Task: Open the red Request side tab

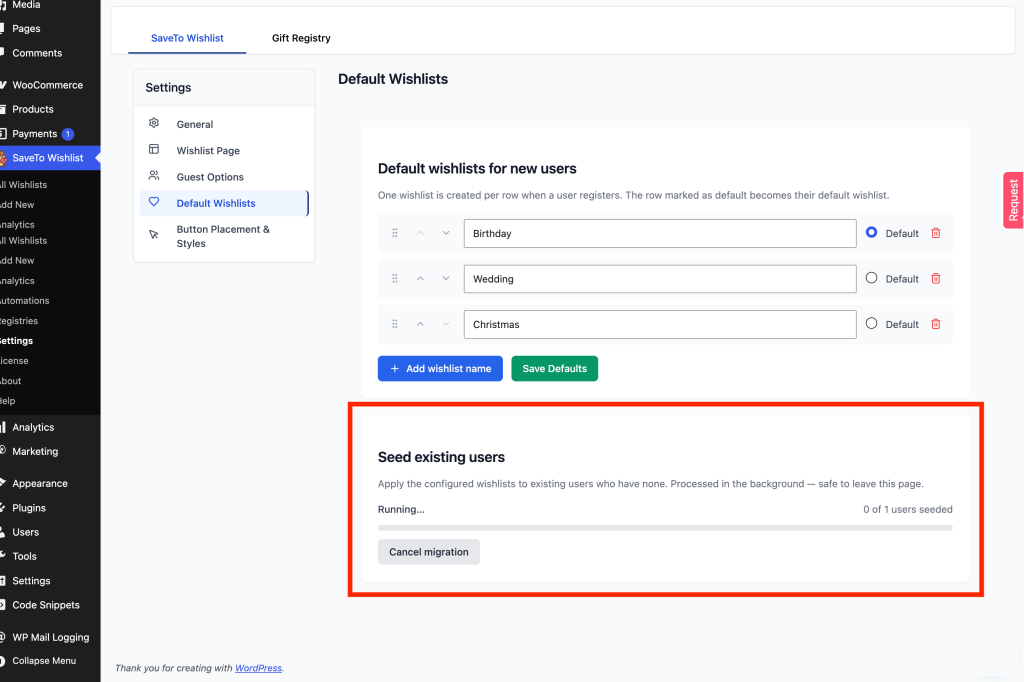Action: [x=1013, y=200]
